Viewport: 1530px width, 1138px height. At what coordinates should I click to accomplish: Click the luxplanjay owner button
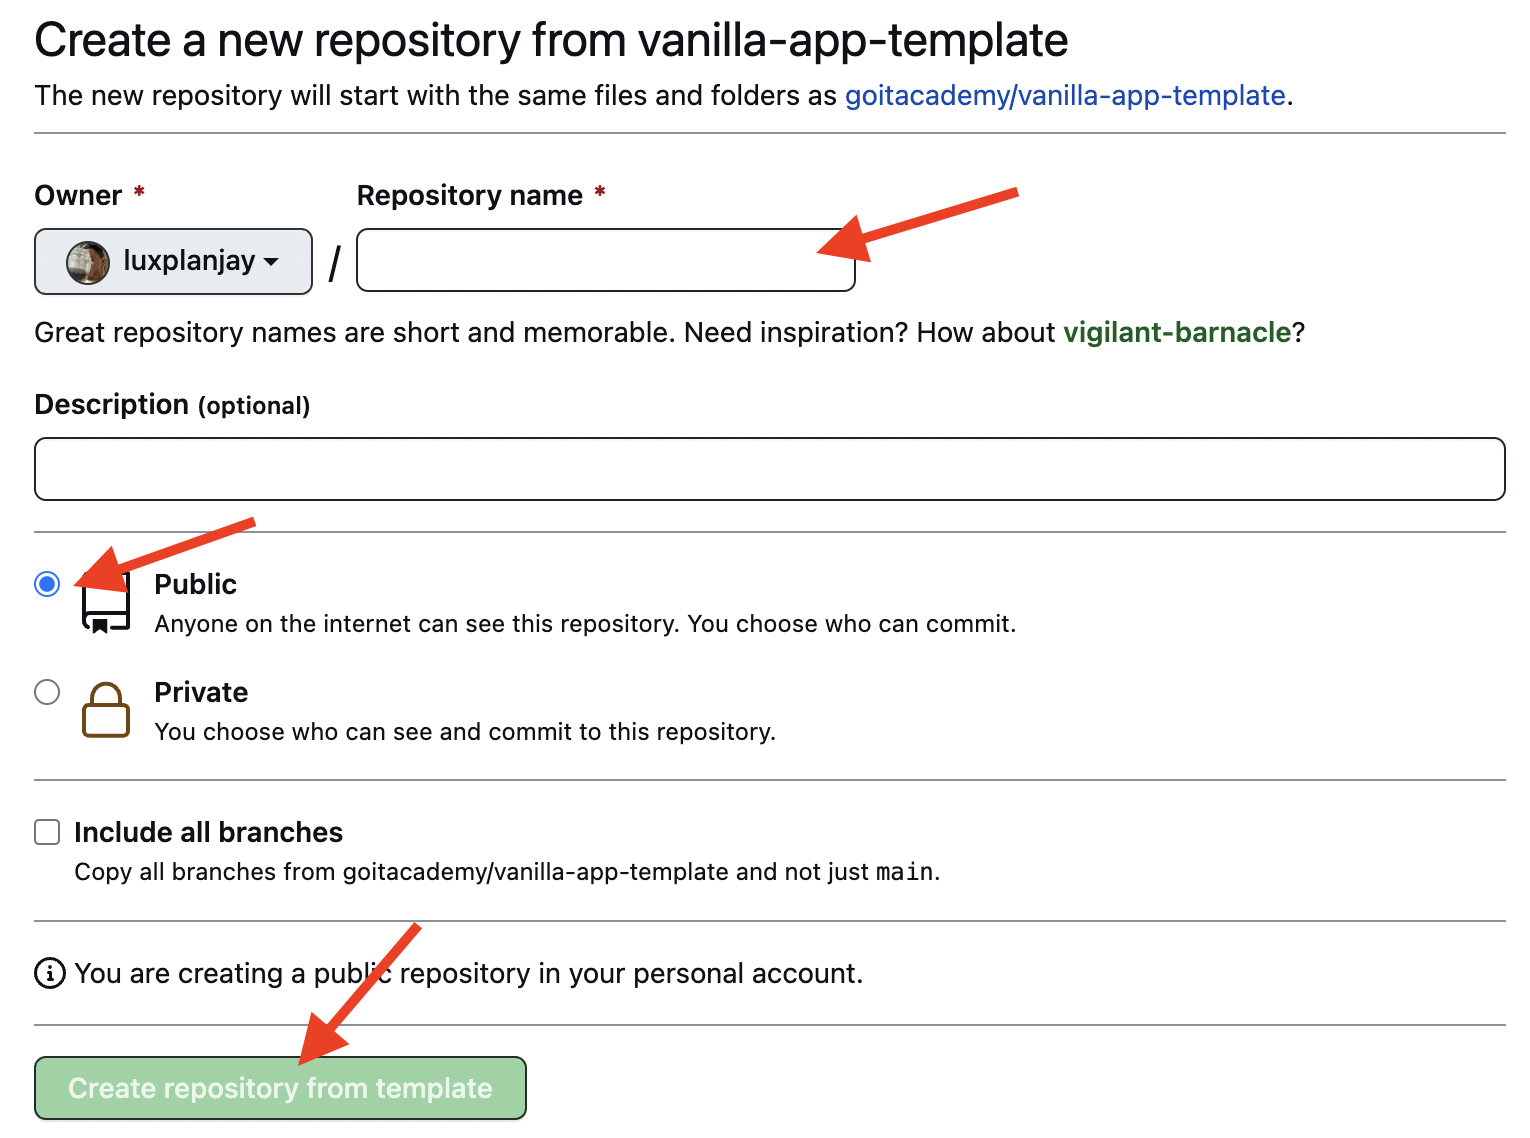point(172,261)
